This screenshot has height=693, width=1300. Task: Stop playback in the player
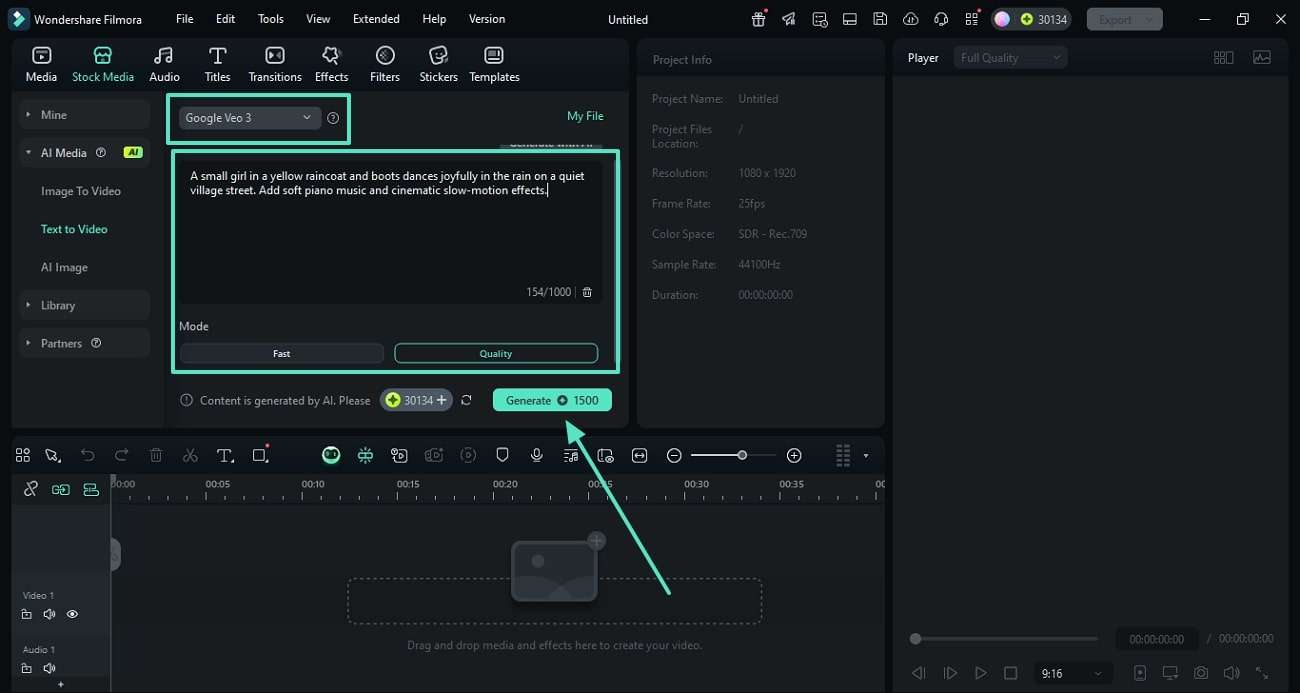click(1011, 673)
